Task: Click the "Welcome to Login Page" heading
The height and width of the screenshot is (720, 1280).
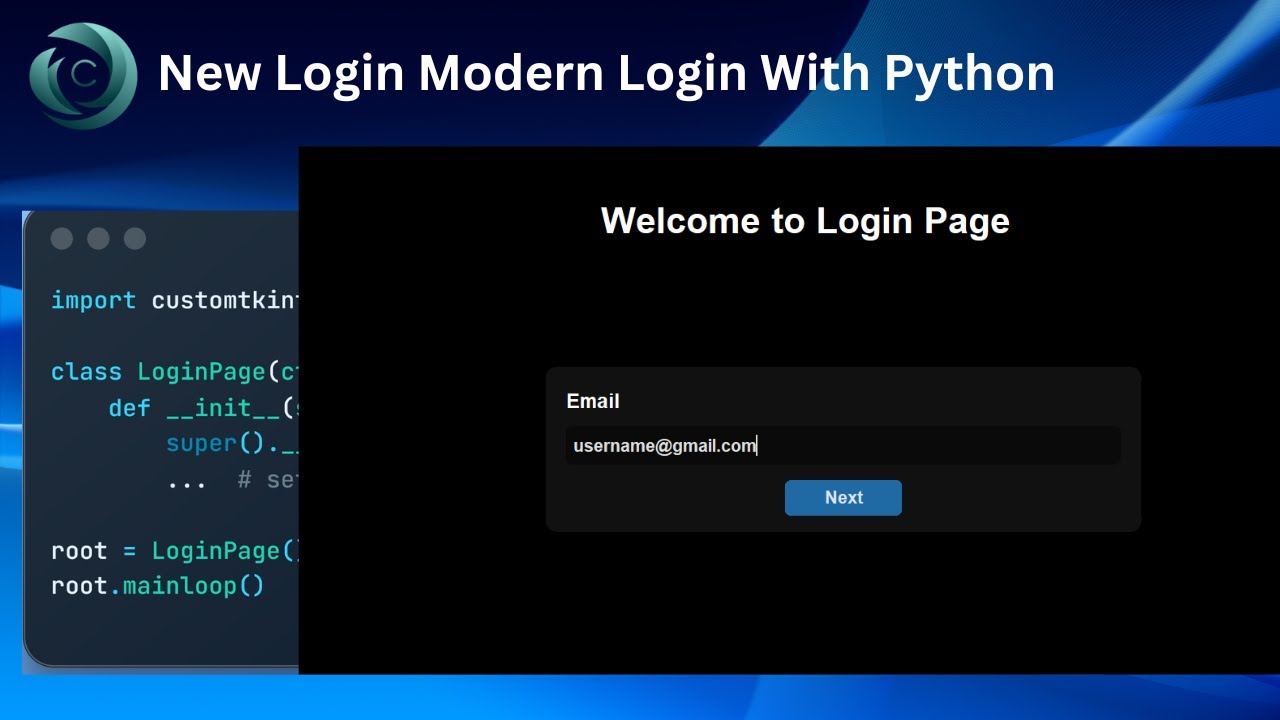Action: [805, 221]
